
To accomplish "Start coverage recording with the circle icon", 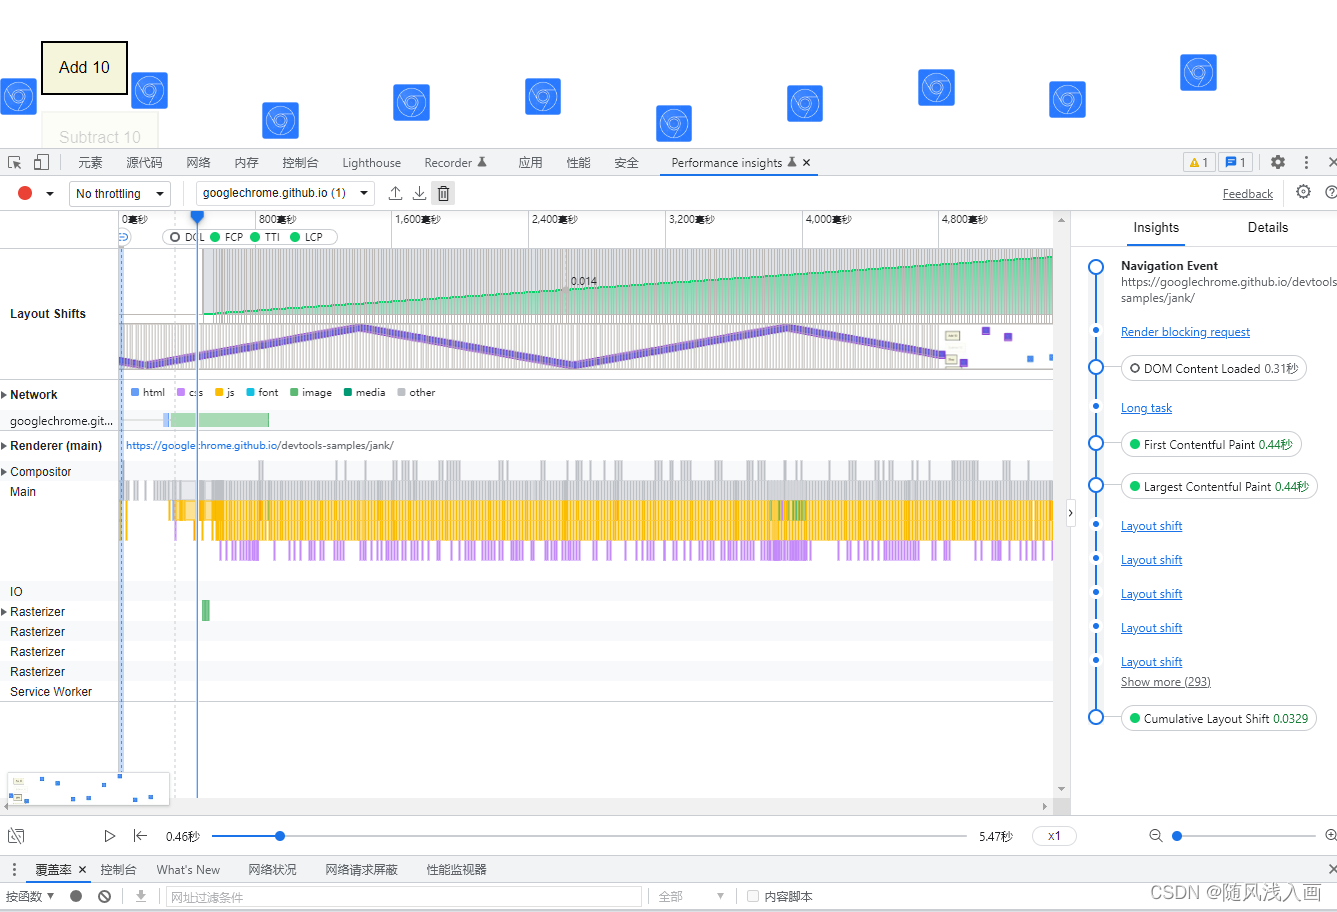I will [x=76, y=897].
